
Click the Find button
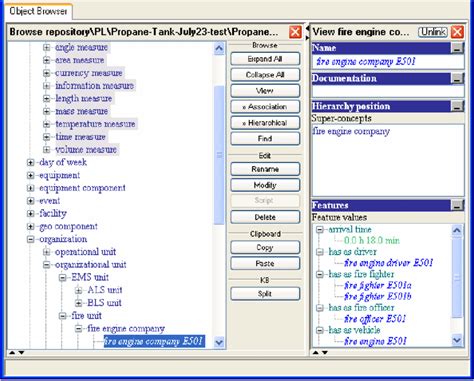coord(265,138)
